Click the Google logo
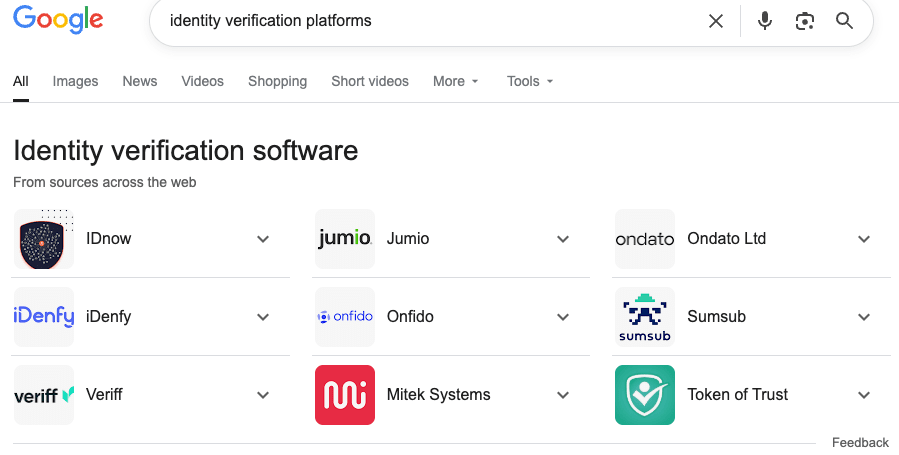This screenshot has width=899, height=455. [58, 19]
